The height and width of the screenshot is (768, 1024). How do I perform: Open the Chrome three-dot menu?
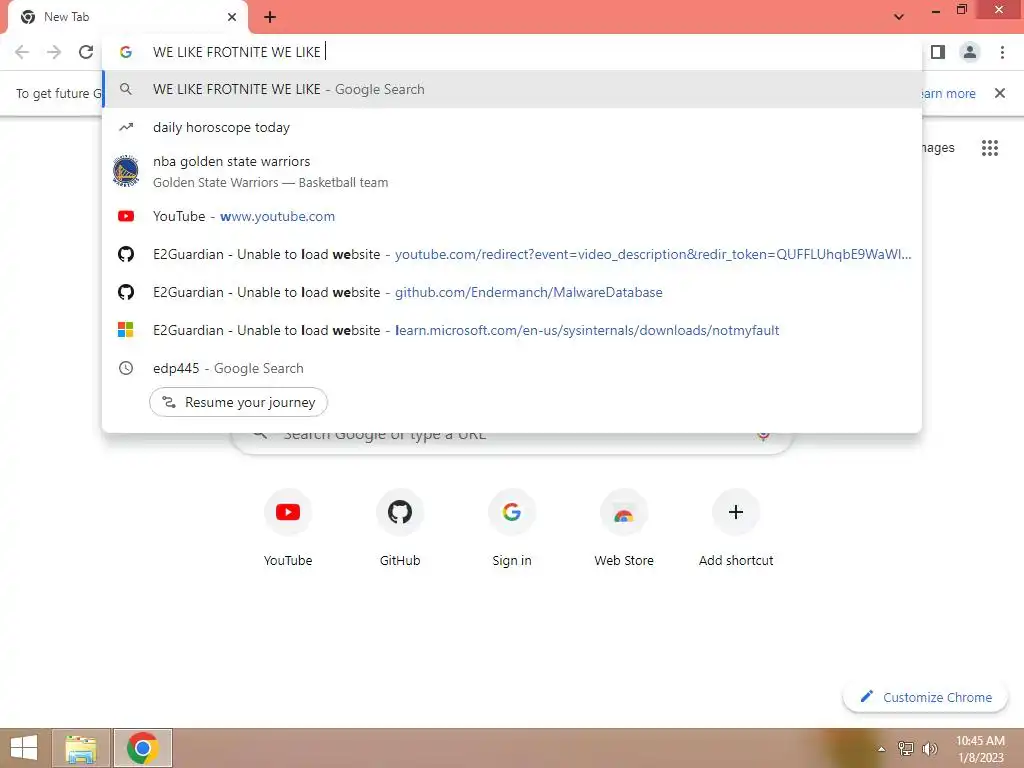click(1002, 52)
